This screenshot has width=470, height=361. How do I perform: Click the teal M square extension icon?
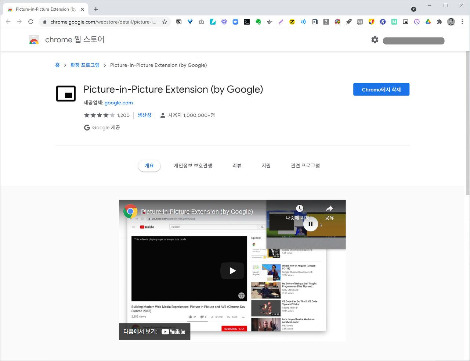(x=394, y=22)
